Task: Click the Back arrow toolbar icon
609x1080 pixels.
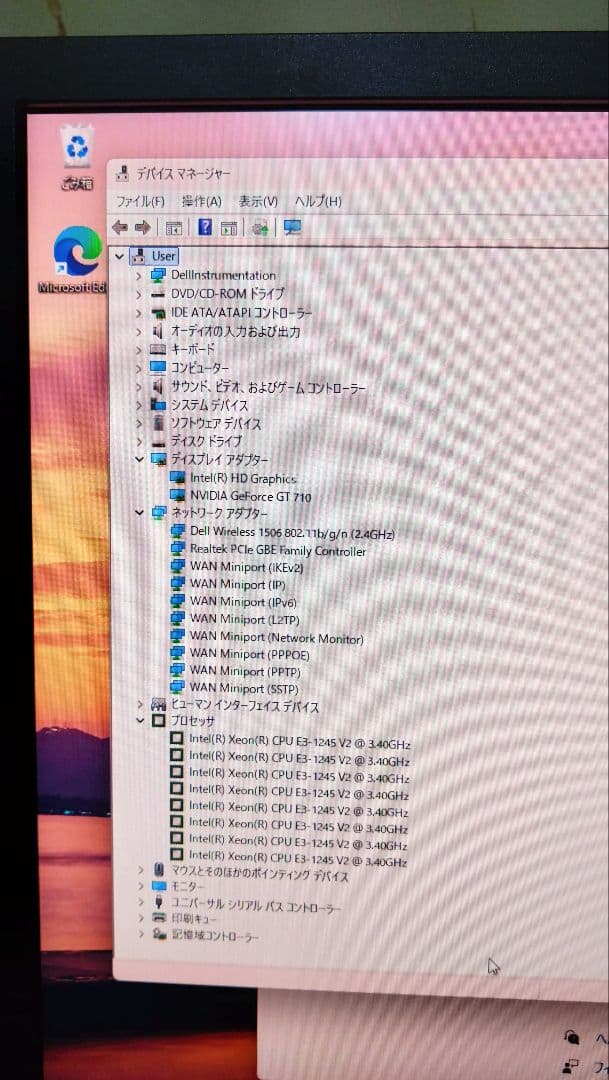Action: pos(120,227)
